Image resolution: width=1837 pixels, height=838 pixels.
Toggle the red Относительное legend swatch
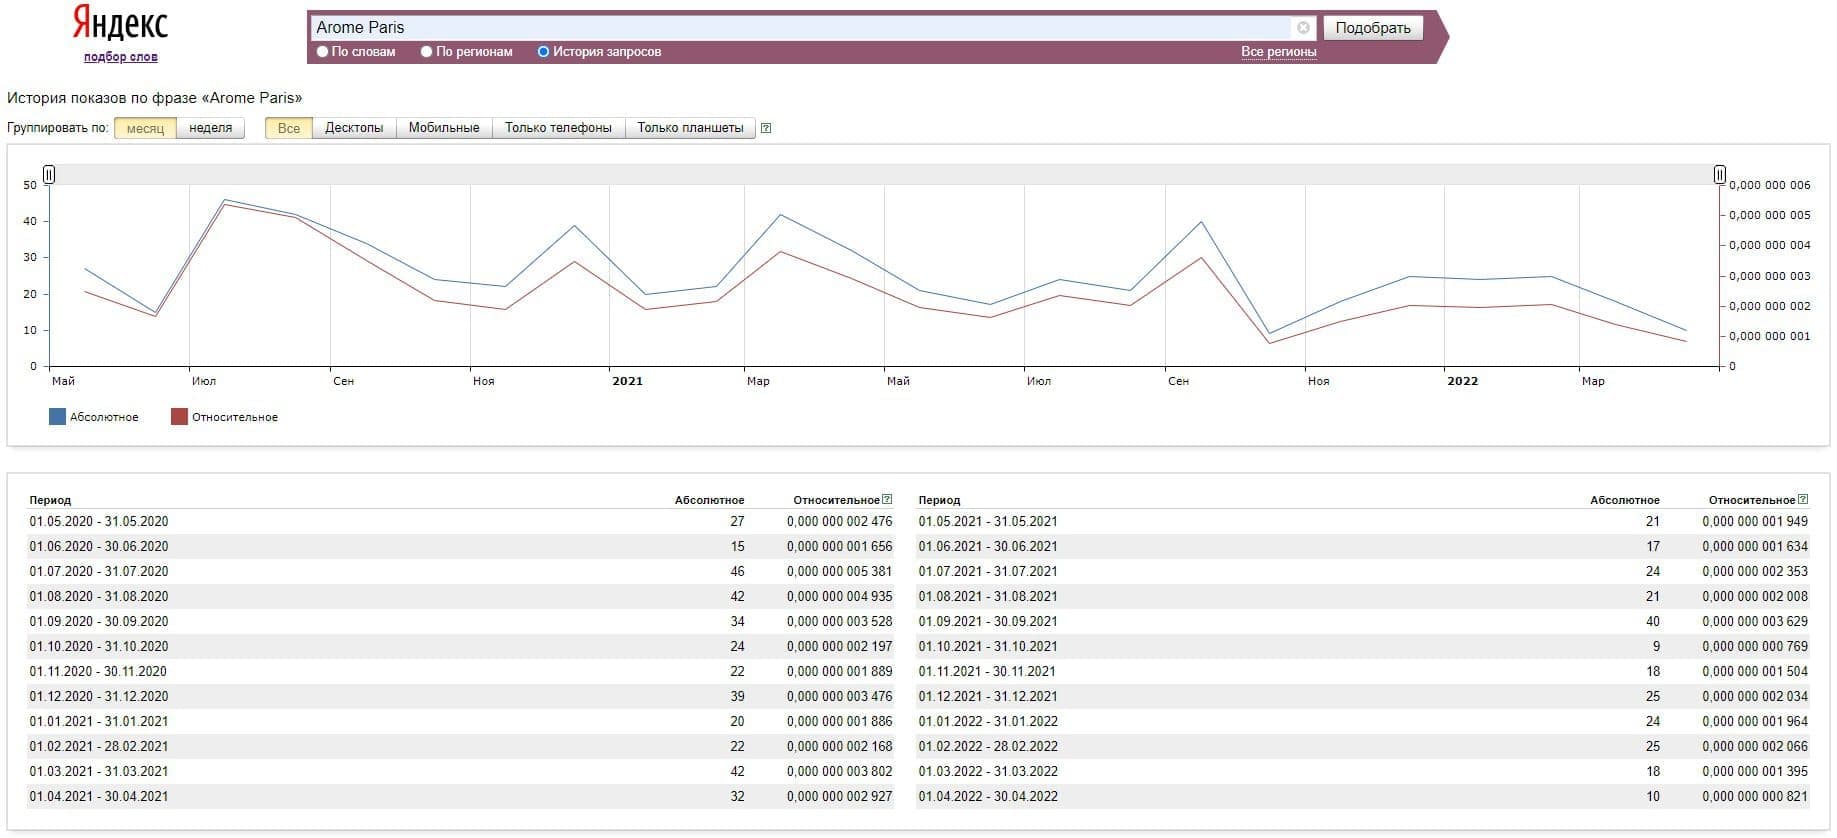tap(179, 417)
